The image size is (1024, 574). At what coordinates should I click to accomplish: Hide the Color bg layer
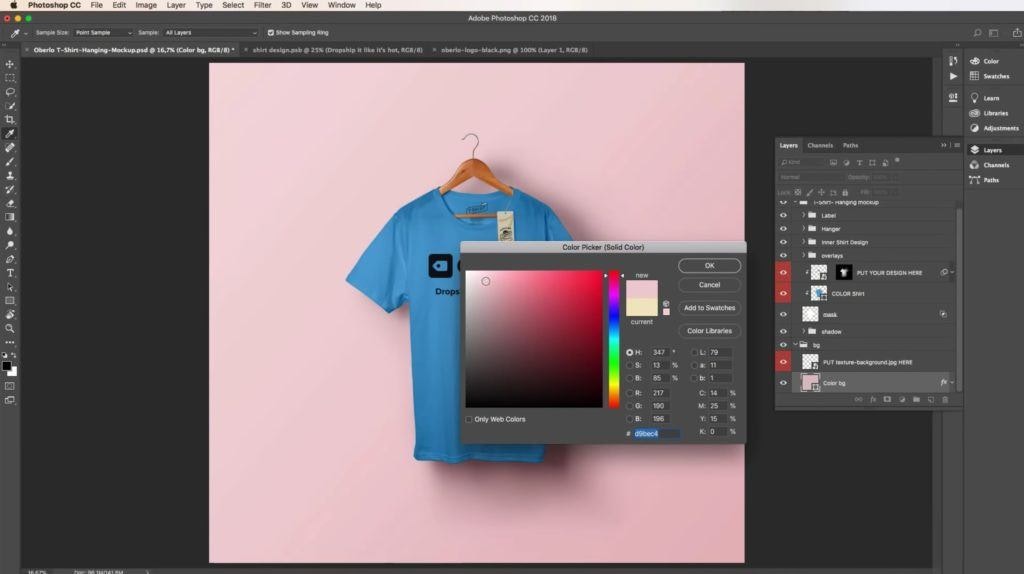click(783, 382)
